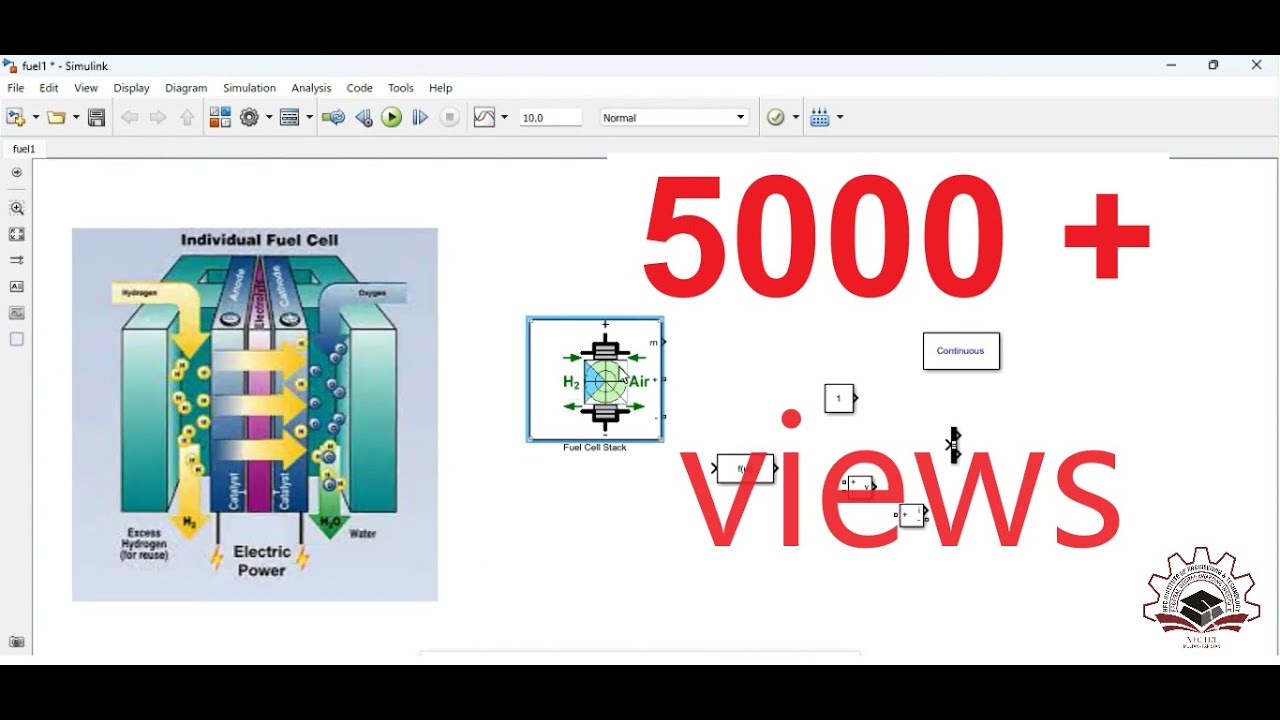Click the Fit to View icon

tap(17, 235)
